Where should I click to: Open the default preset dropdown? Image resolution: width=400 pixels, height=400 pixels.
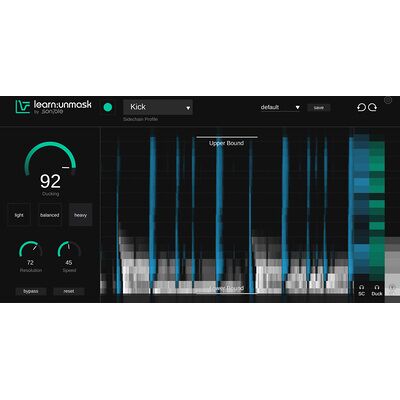tap(280, 107)
